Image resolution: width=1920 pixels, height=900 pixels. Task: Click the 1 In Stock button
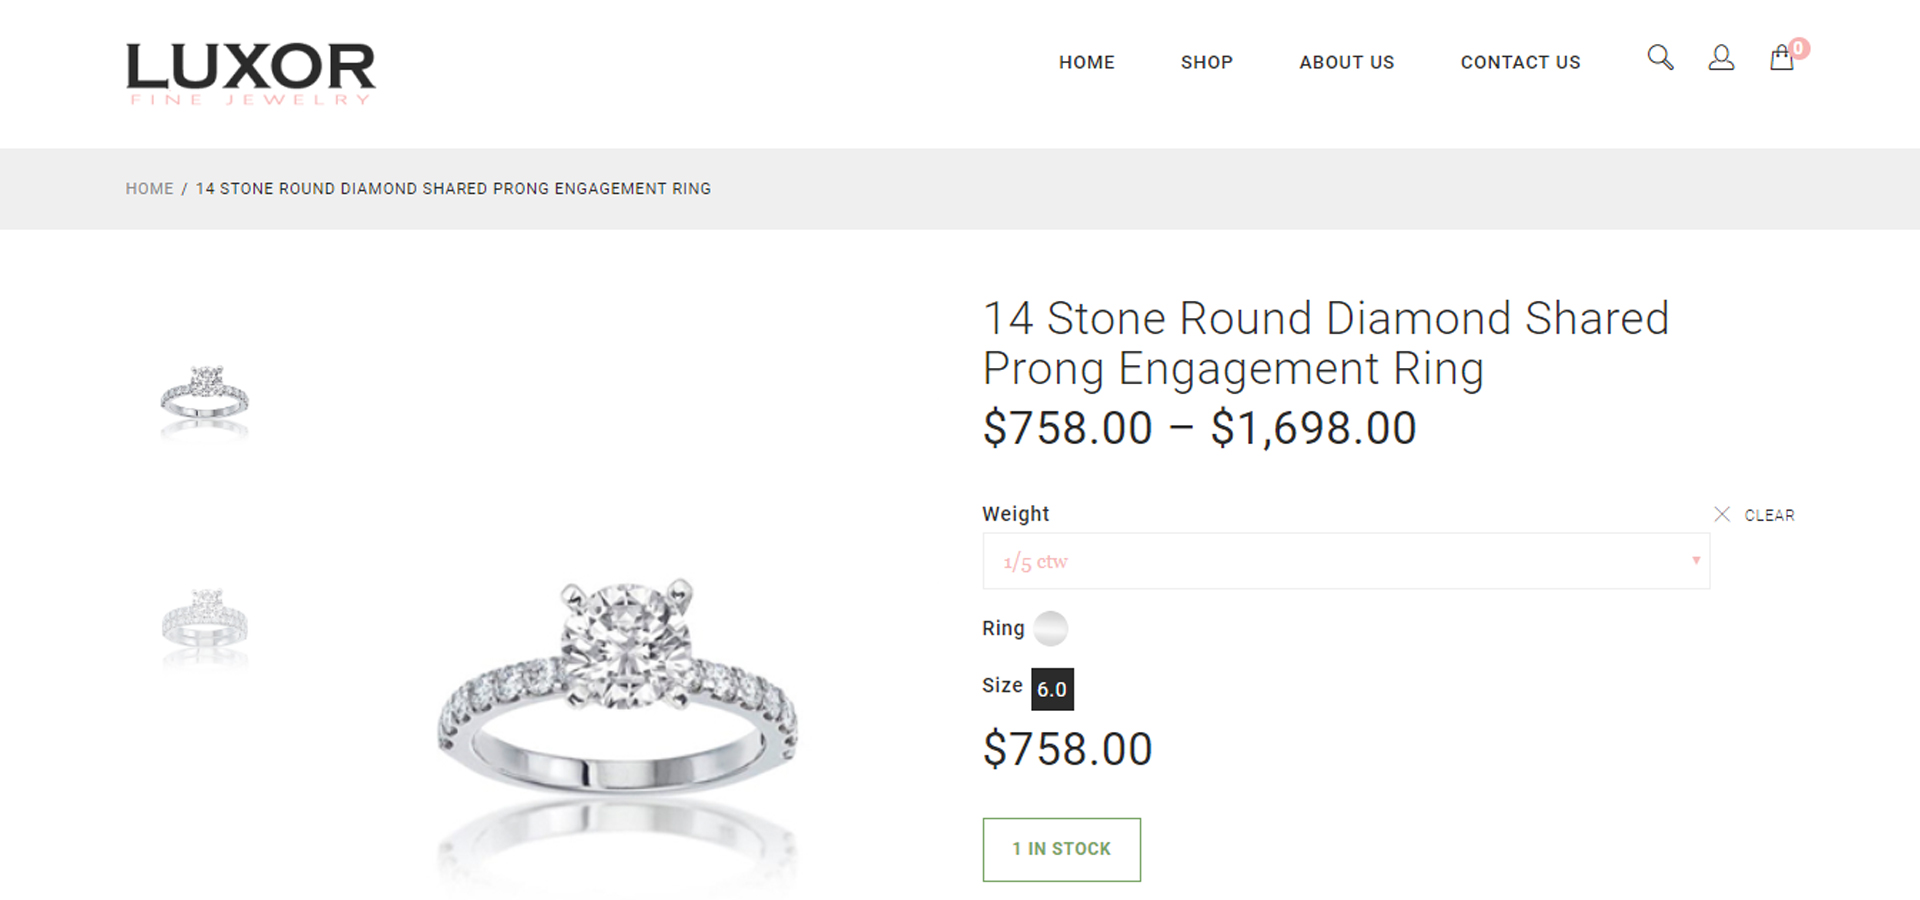pyautogui.click(x=1061, y=849)
